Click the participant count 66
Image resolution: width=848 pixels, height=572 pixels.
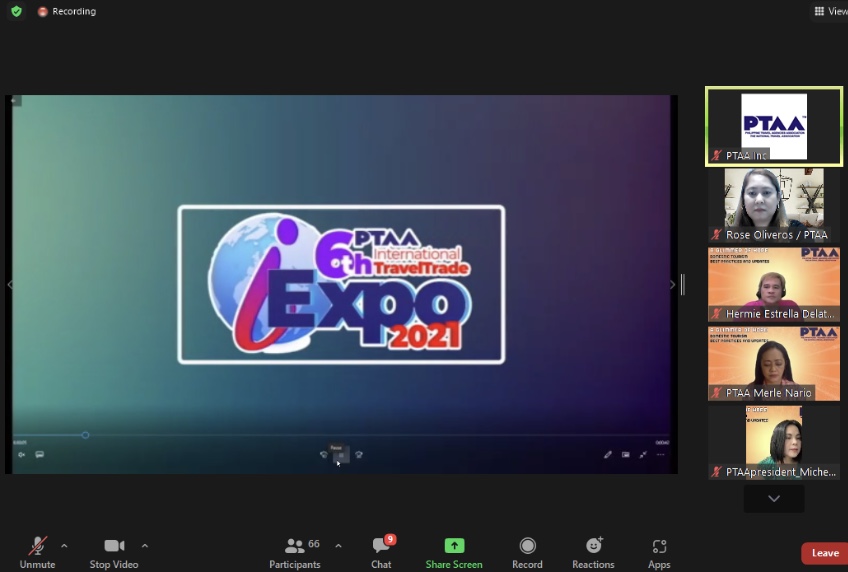pyautogui.click(x=314, y=544)
